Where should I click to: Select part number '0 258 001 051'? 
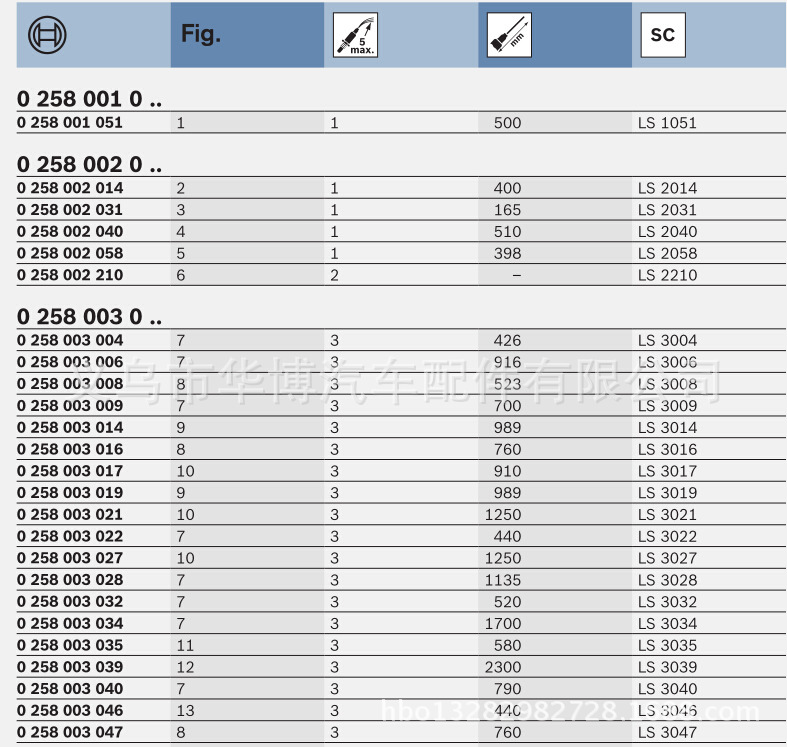click(70, 122)
